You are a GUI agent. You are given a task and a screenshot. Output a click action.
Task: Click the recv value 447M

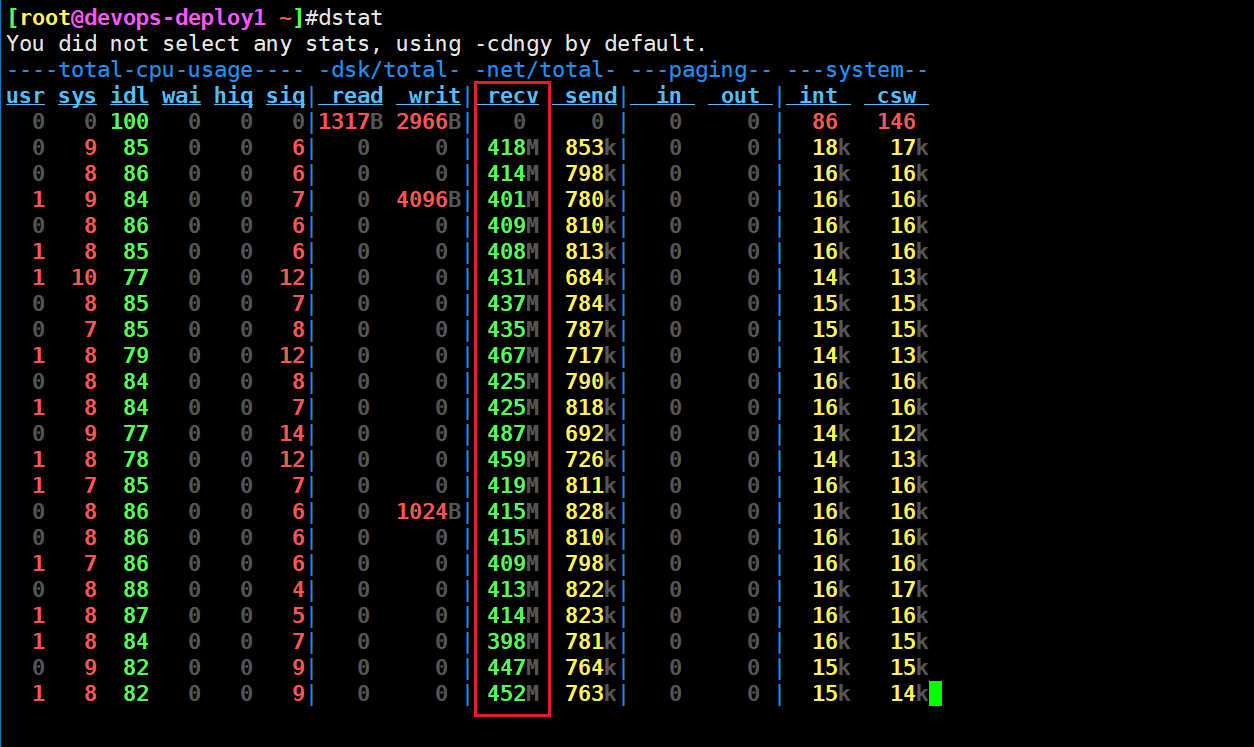pos(514,668)
